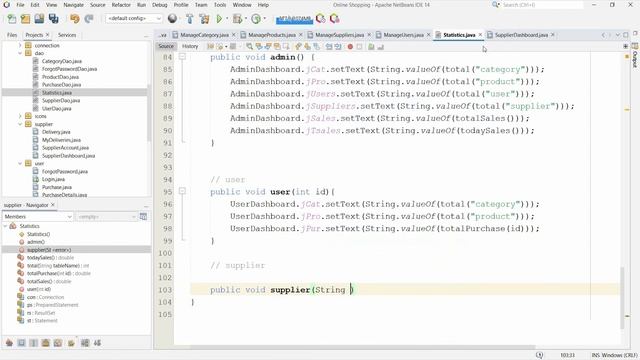Click the Debug Project toolbar icon

point(237,19)
